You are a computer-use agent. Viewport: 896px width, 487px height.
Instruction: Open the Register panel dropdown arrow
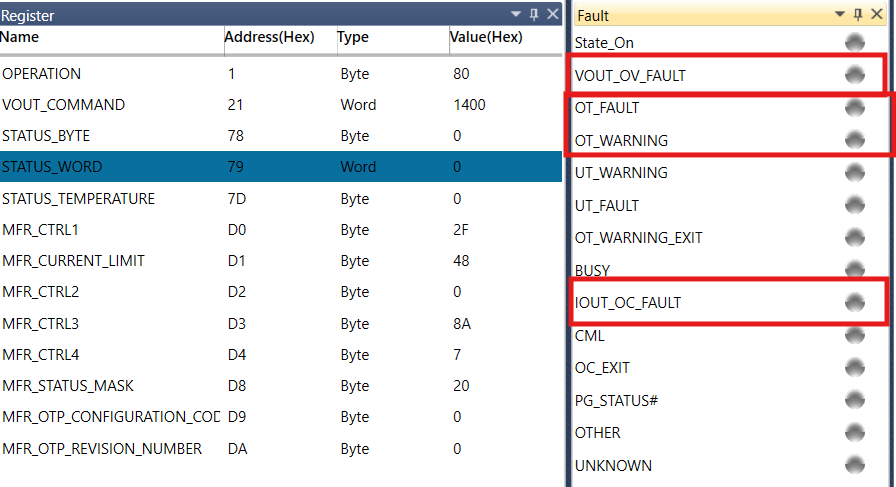point(516,14)
